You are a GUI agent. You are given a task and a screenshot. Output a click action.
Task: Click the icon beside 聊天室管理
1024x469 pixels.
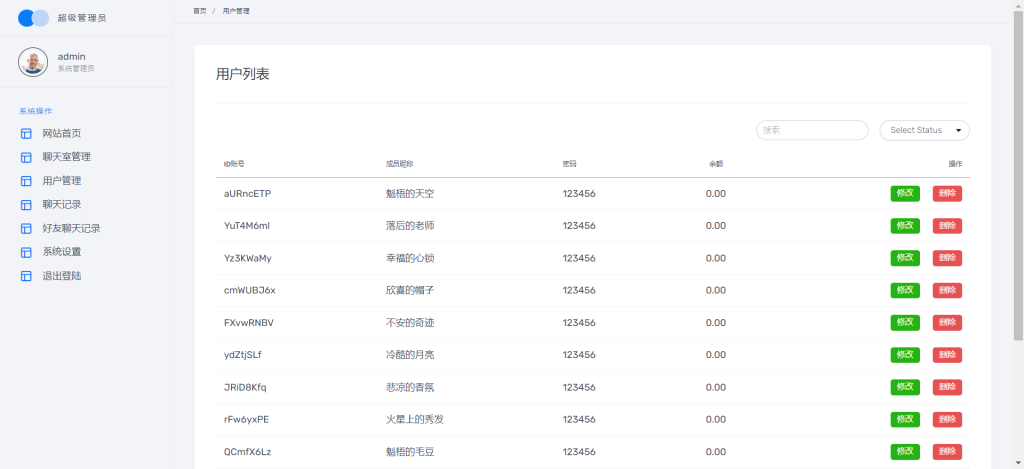coord(26,157)
